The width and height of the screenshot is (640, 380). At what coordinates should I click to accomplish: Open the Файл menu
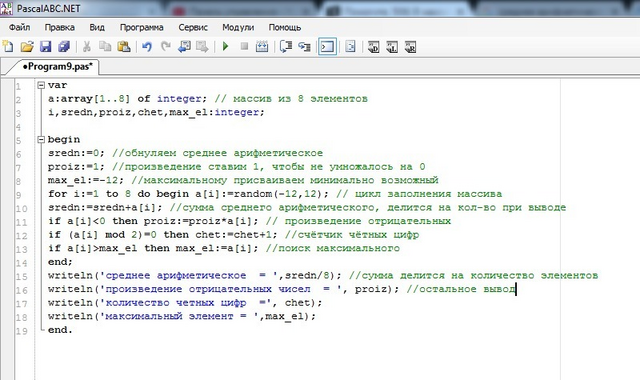(x=19, y=27)
